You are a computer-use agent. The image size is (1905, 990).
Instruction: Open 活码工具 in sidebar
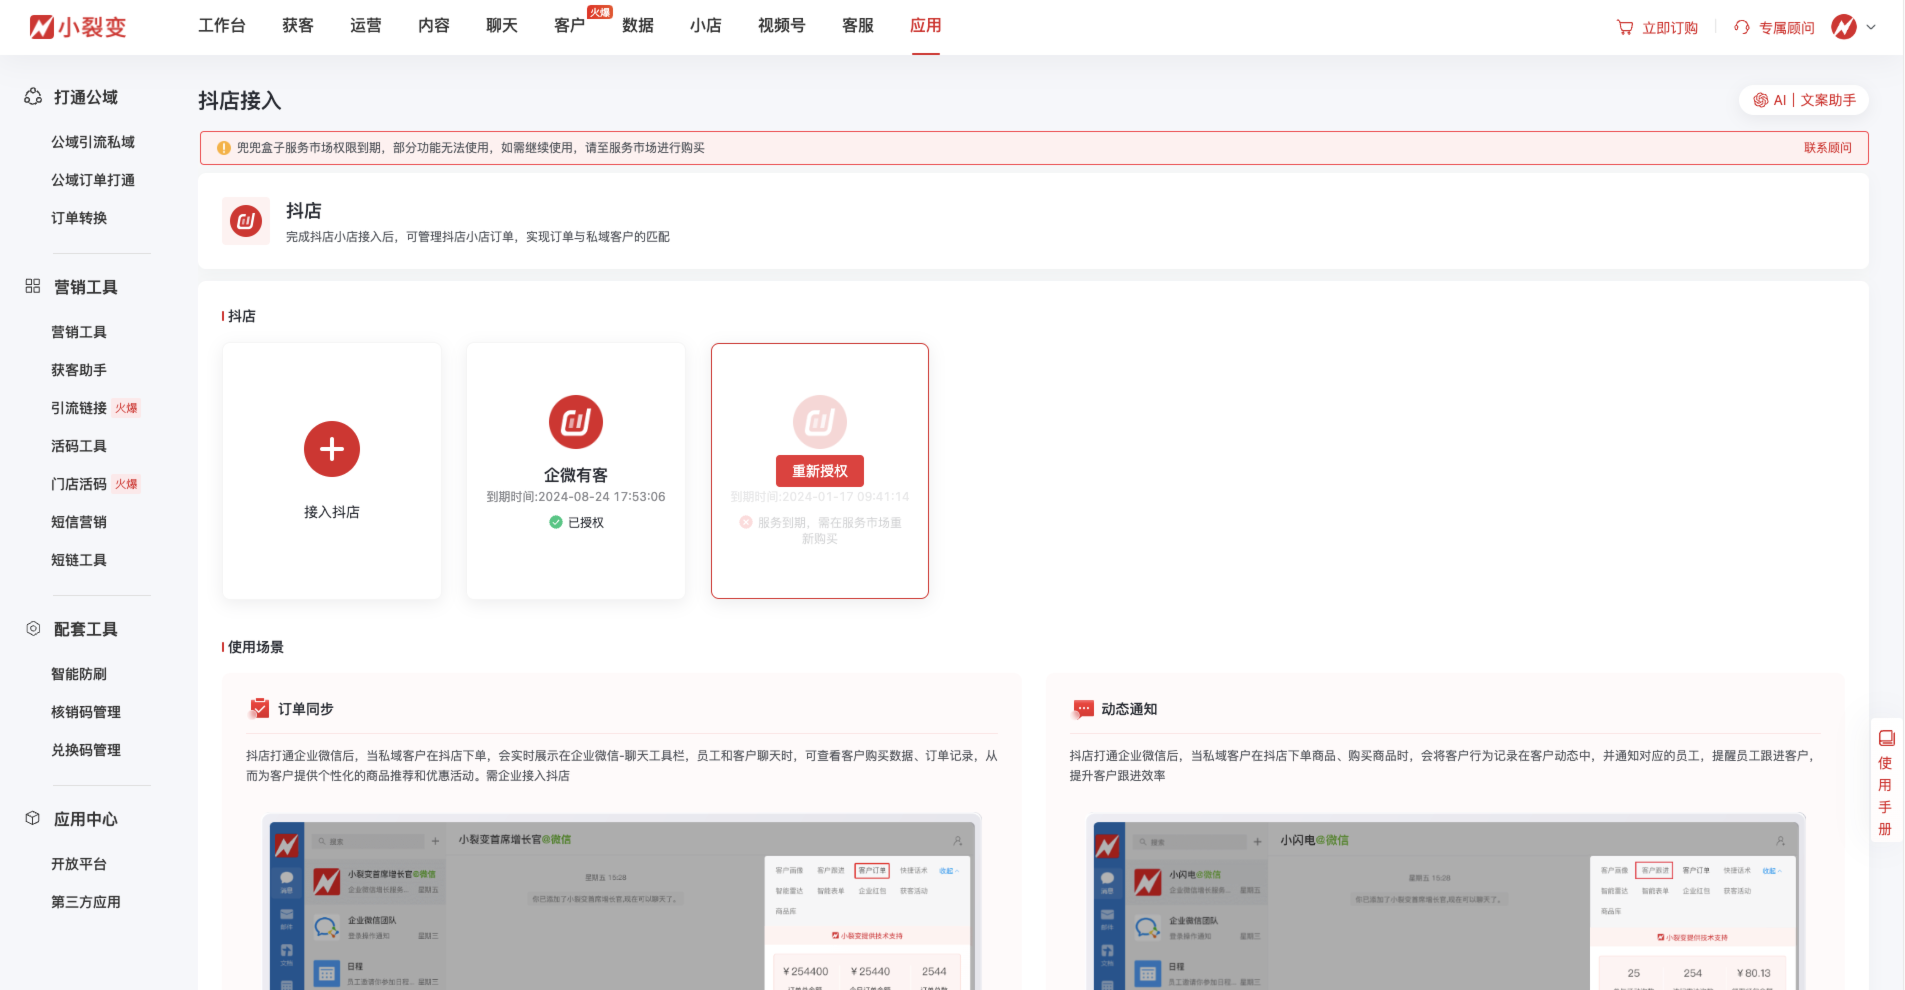click(79, 446)
